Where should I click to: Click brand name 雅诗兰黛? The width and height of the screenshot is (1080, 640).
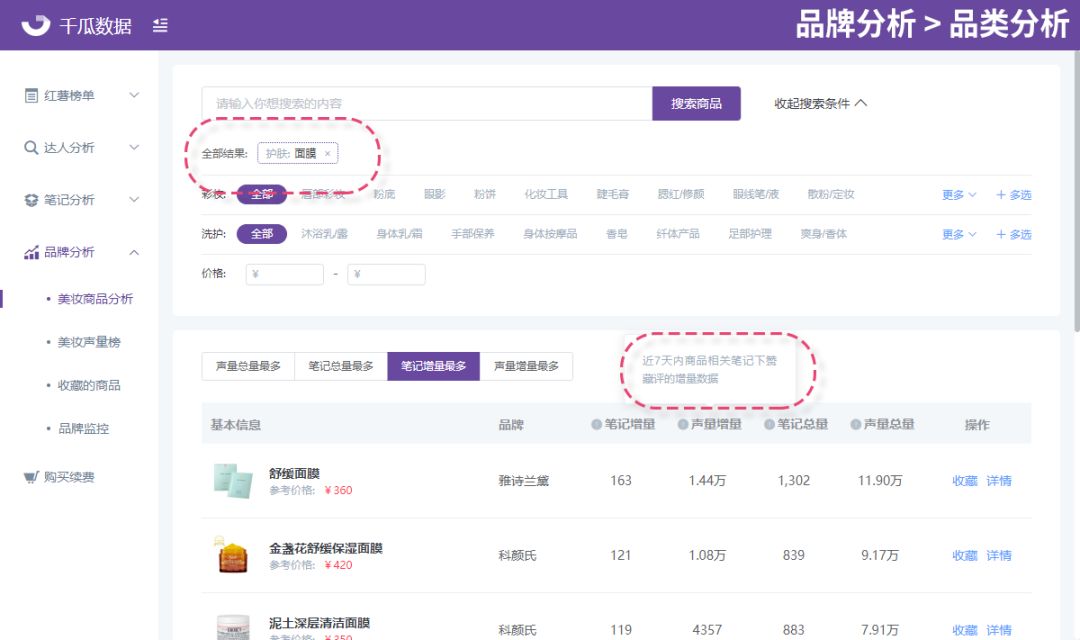point(523,481)
